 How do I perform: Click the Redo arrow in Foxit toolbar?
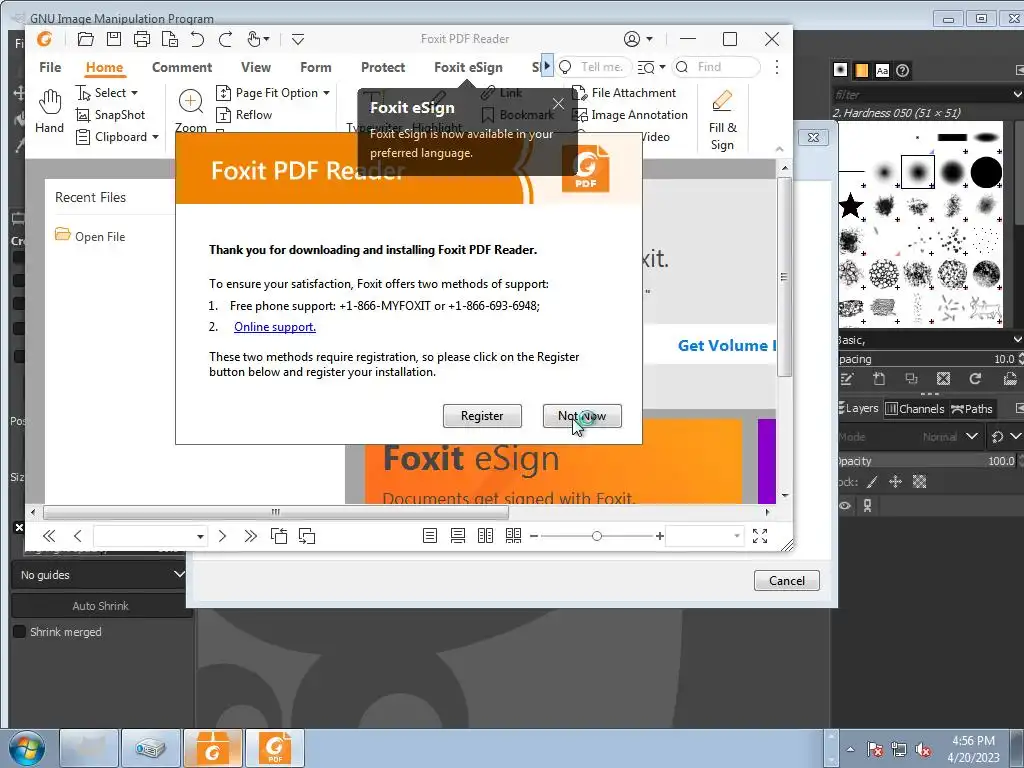[225, 39]
